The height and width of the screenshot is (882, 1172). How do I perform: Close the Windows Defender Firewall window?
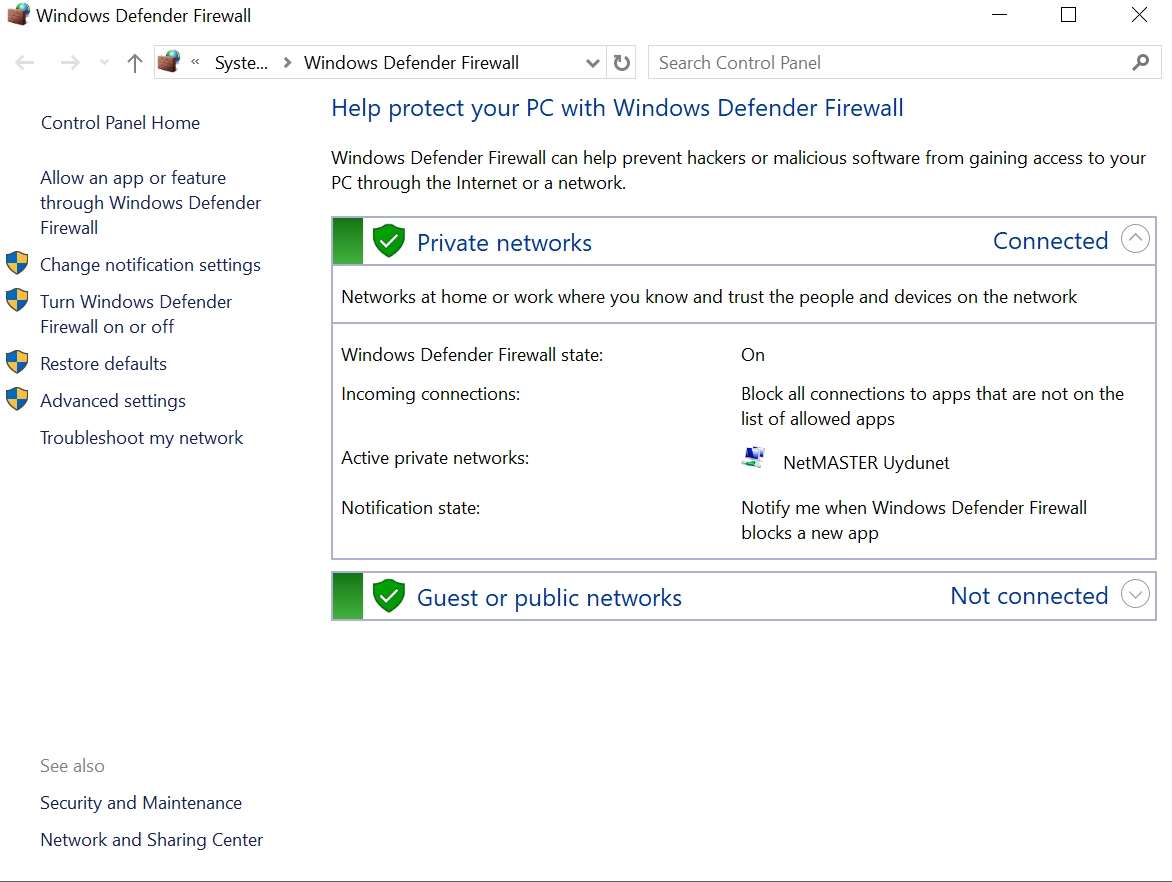point(1139,15)
